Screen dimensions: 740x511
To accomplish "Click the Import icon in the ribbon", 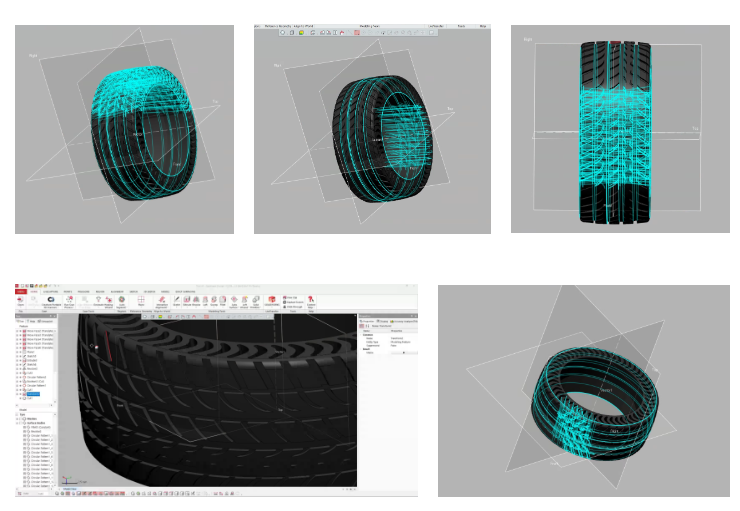I will pyautogui.click(x=21, y=300).
